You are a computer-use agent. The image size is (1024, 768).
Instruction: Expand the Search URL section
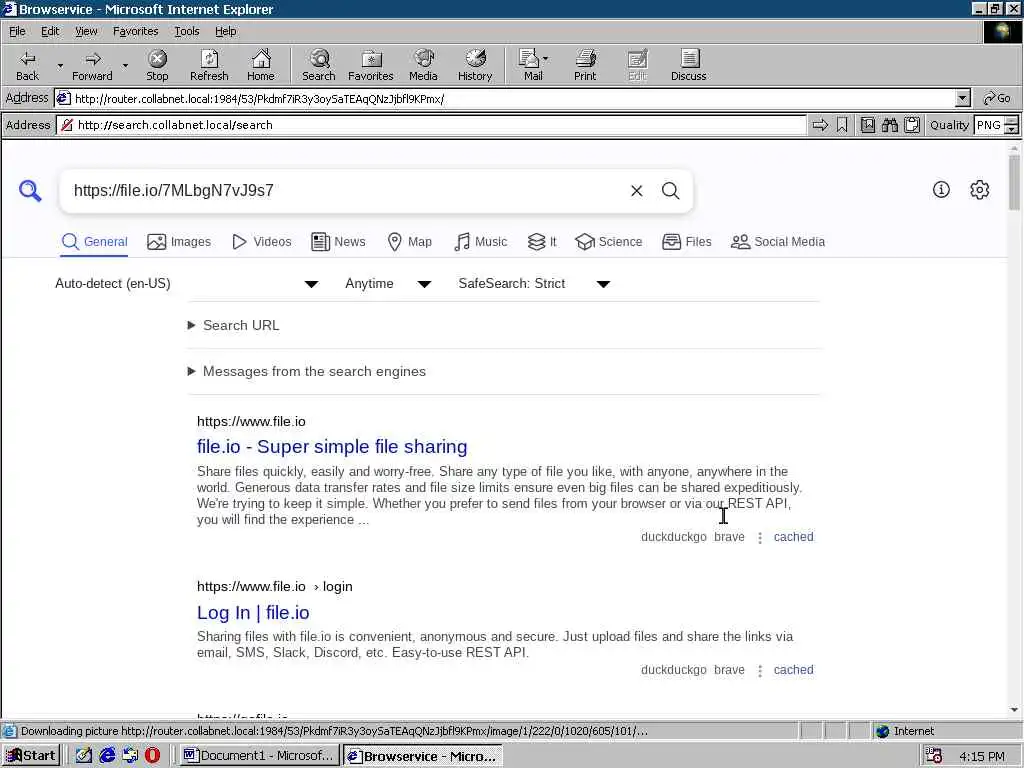click(234, 325)
